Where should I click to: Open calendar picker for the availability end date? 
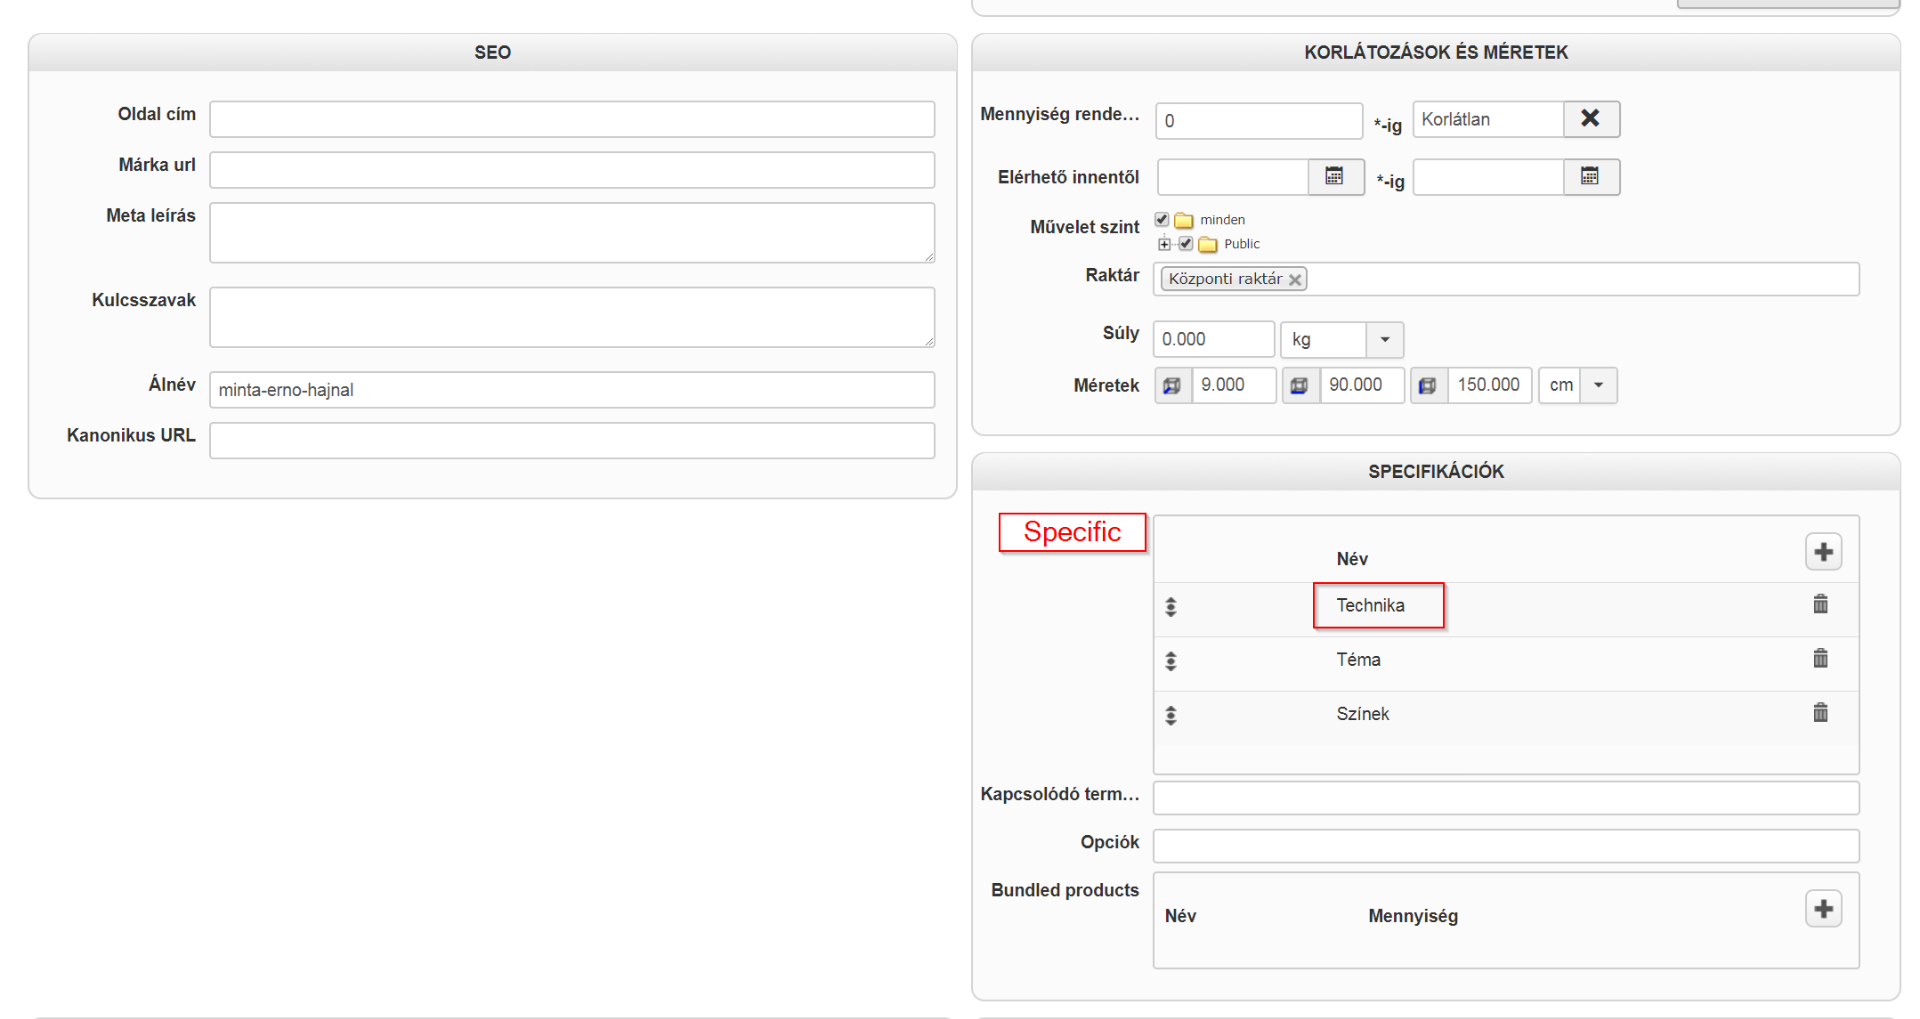click(1591, 177)
